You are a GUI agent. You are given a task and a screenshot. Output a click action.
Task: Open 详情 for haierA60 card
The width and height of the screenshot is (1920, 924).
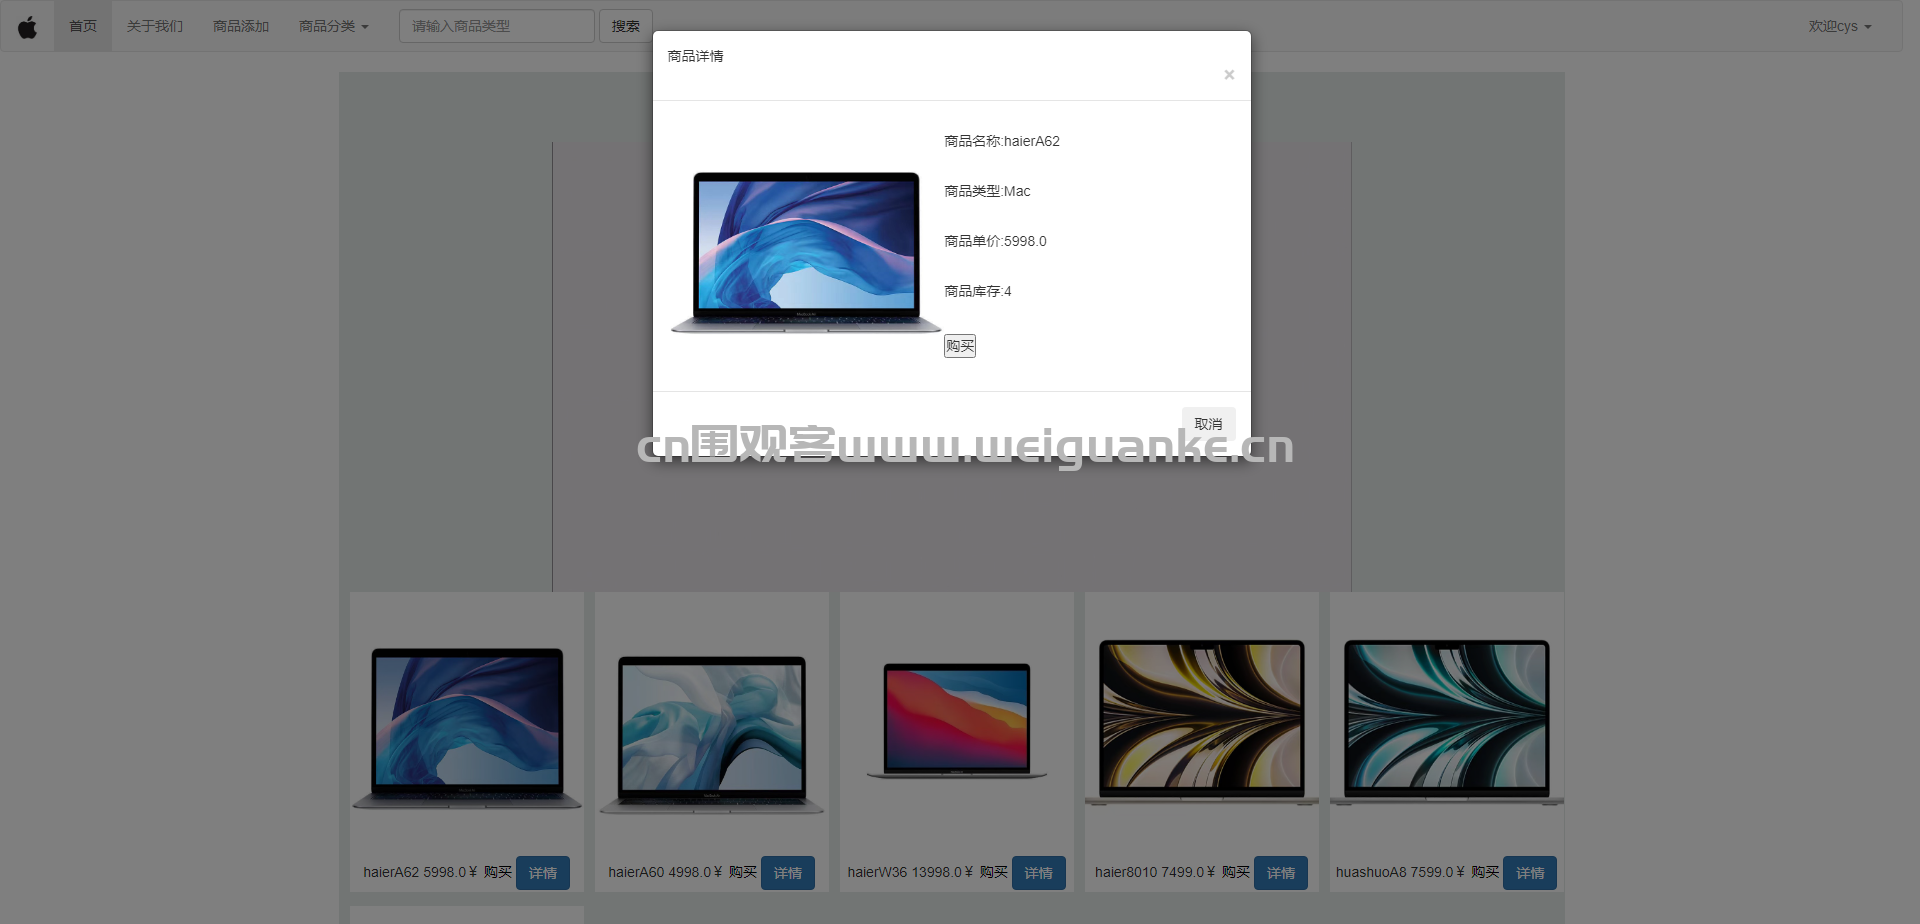(x=788, y=873)
